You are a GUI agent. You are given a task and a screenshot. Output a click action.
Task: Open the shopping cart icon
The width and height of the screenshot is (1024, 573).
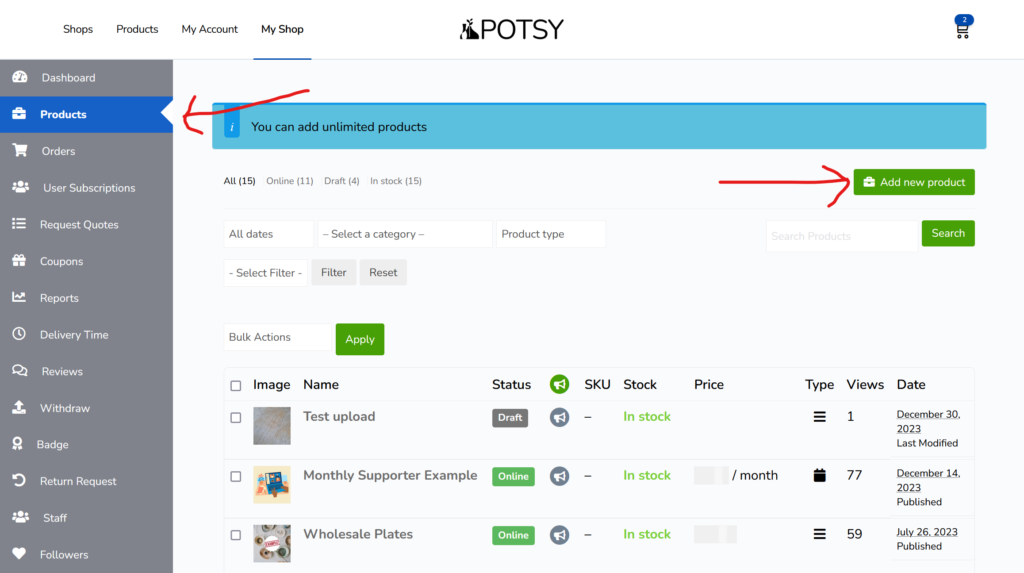(962, 30)
